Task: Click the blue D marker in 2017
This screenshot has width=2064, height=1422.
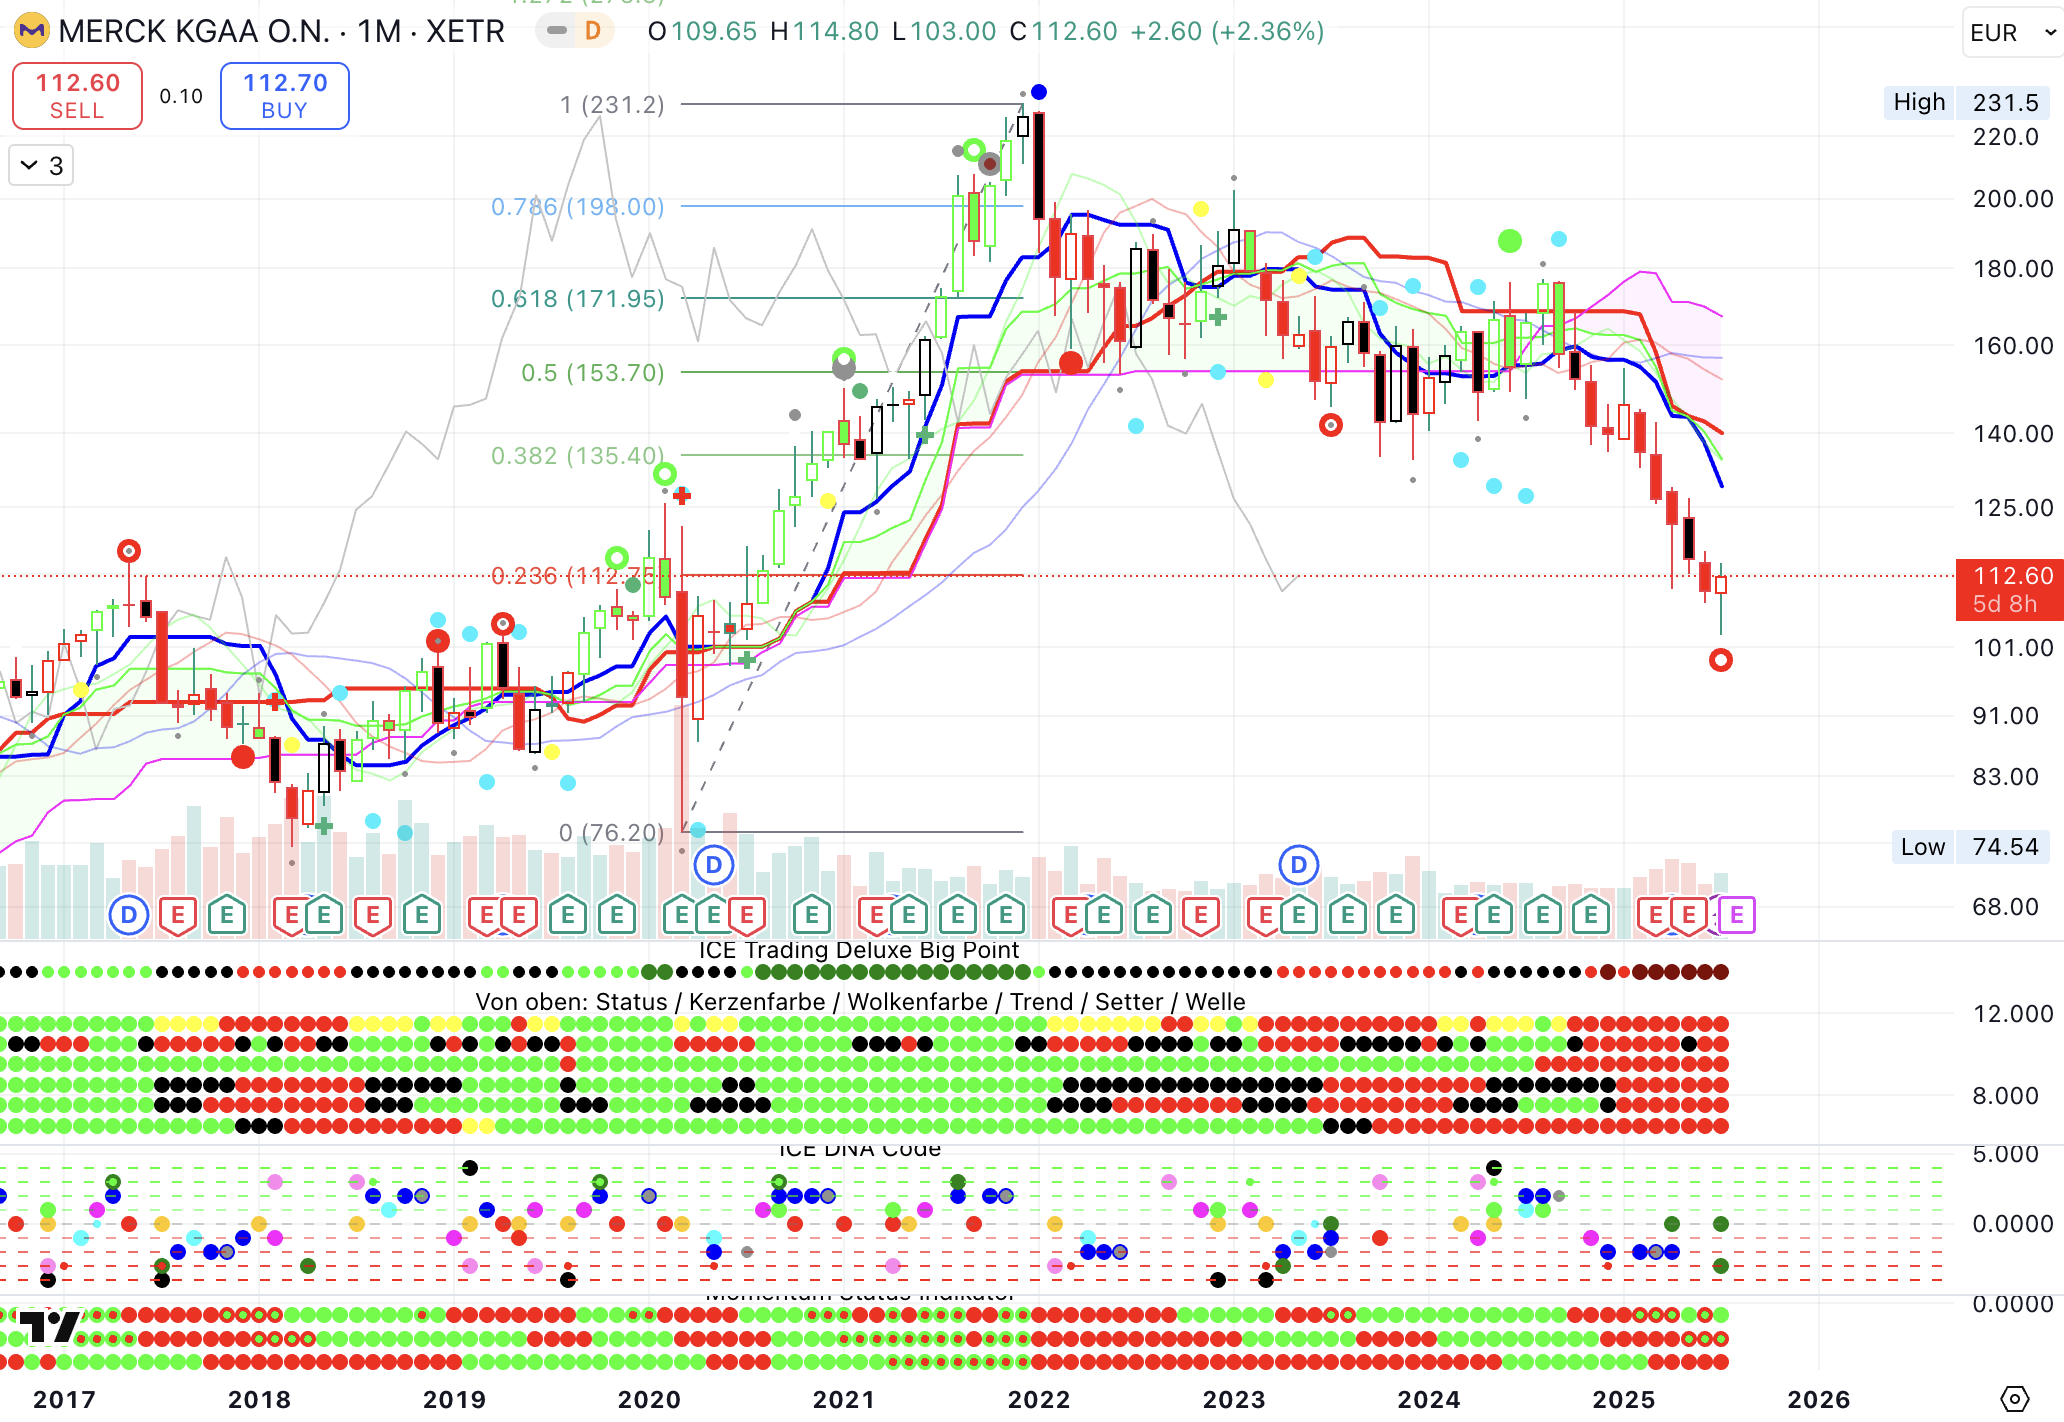Action: (x=129, y=914)
